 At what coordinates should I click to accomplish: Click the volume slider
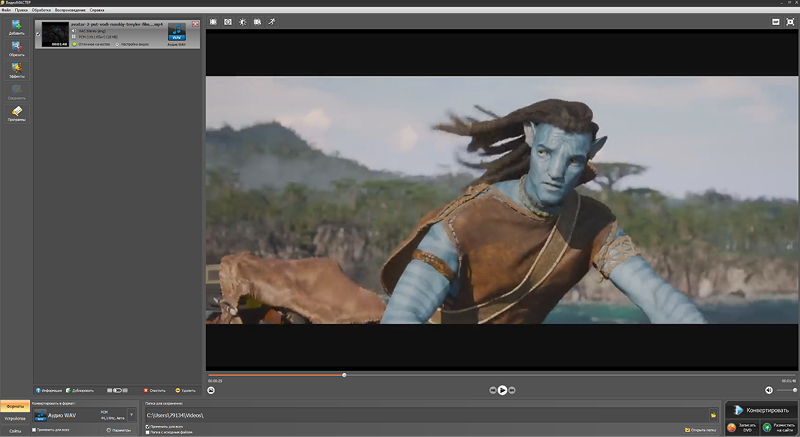click(x=786, y=390)
